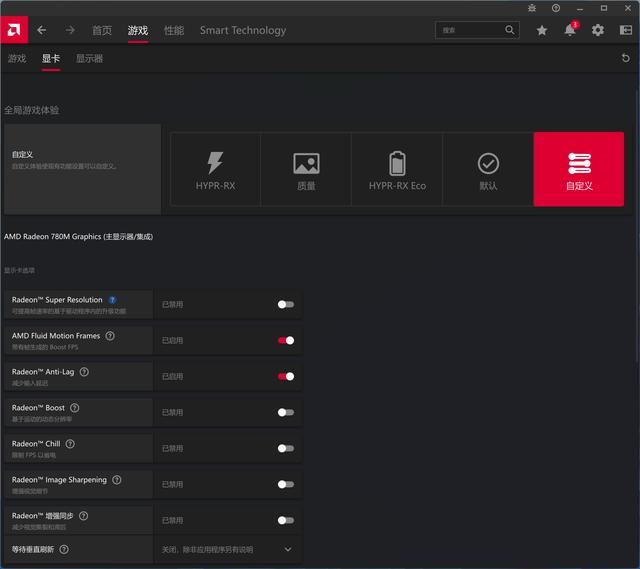
Task: Disable AMD Fluid Motion Frames toggle
Action: (x=286, y=340)
